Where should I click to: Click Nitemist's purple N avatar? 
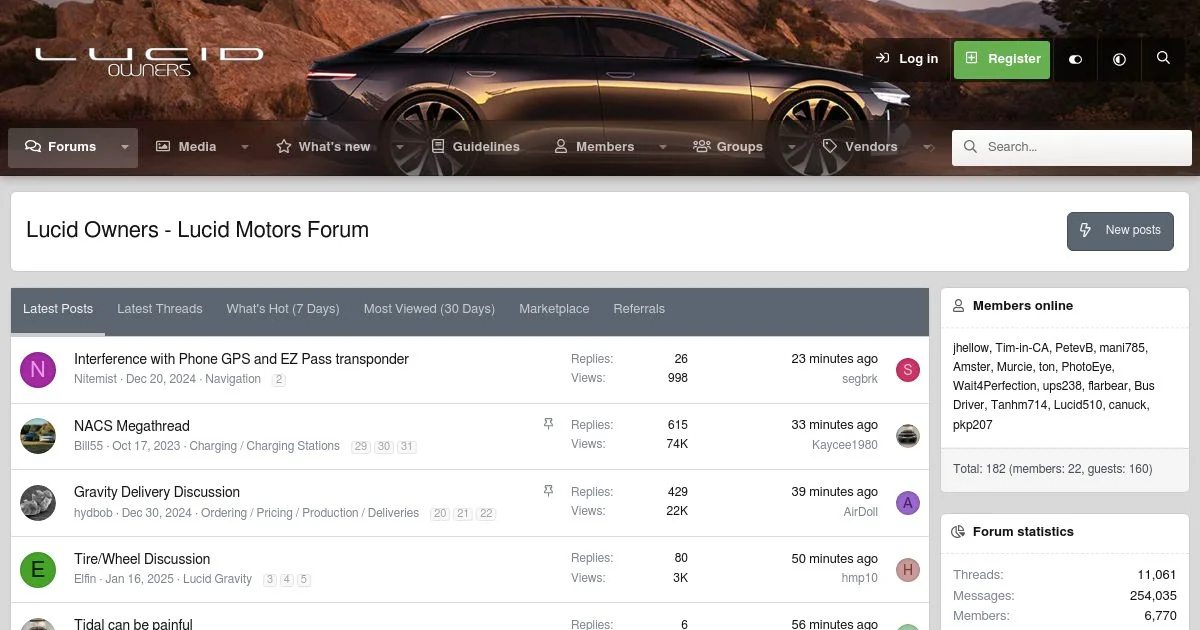point(38,370)
